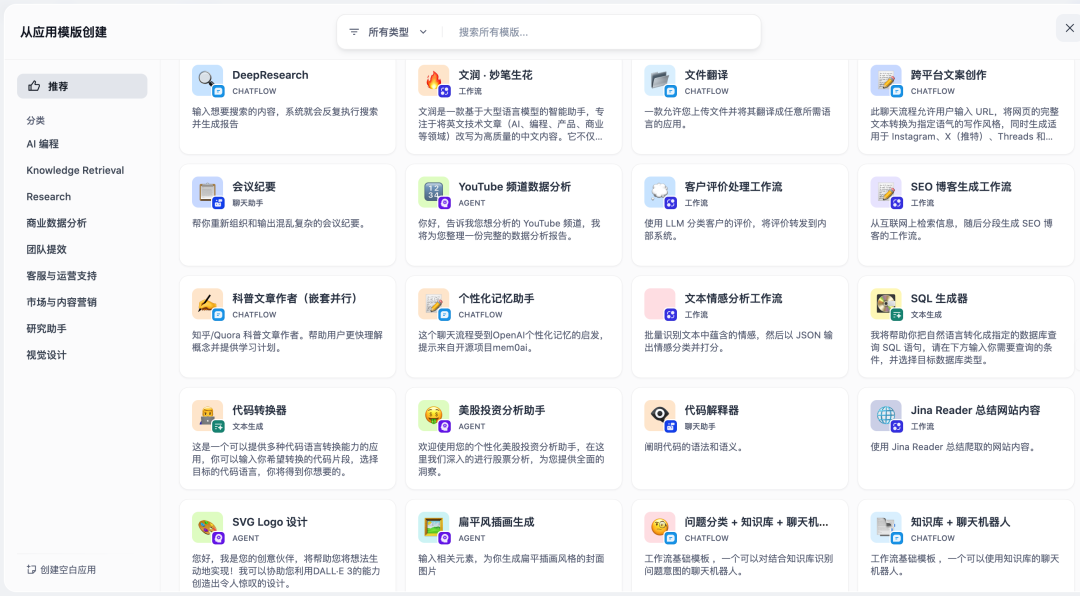Click the 文润·妙笔生花 flame icon
The height and width of the screenshot is (596, 1080).
pyautogui.click(x=433, y=81)
